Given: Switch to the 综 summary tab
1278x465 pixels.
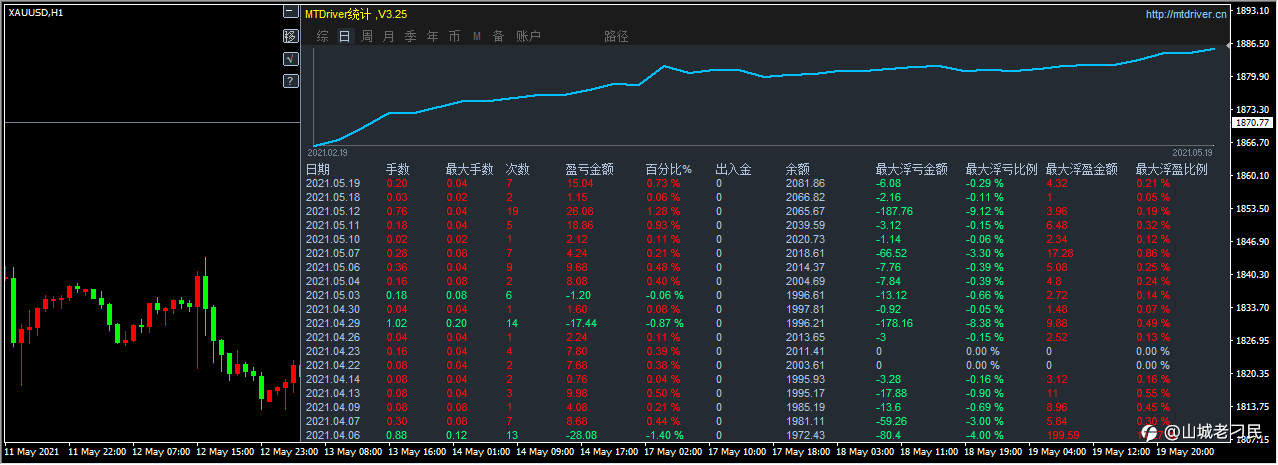Looking at the screenshot, I should [322, 36].
